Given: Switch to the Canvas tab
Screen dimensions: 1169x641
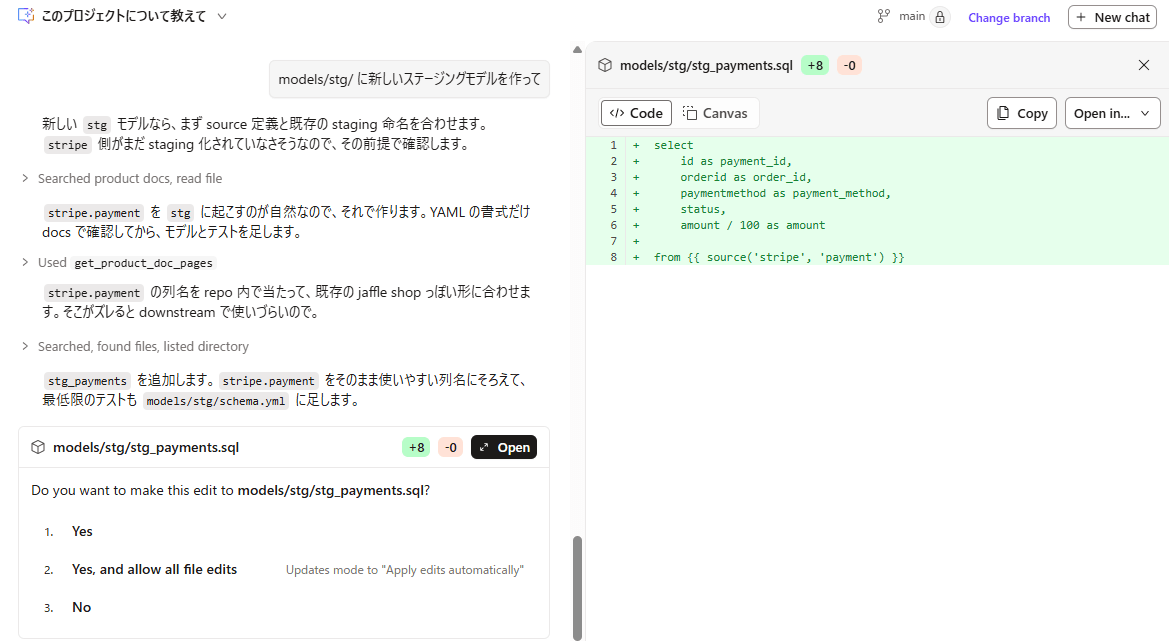Looking at the screenshot, I should pos(715,113).
